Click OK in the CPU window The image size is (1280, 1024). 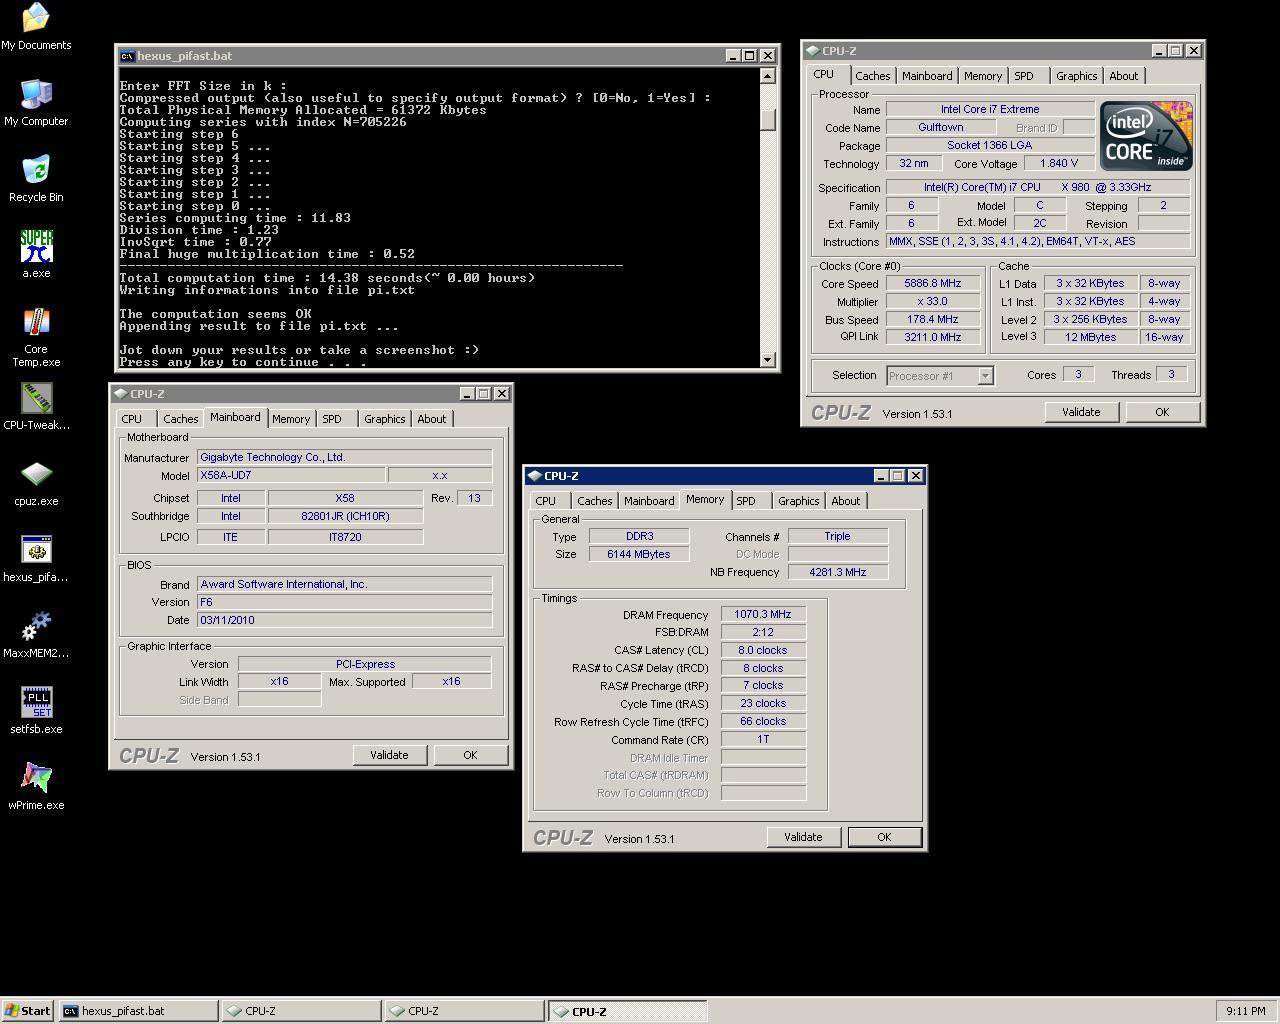point(1162,412)
